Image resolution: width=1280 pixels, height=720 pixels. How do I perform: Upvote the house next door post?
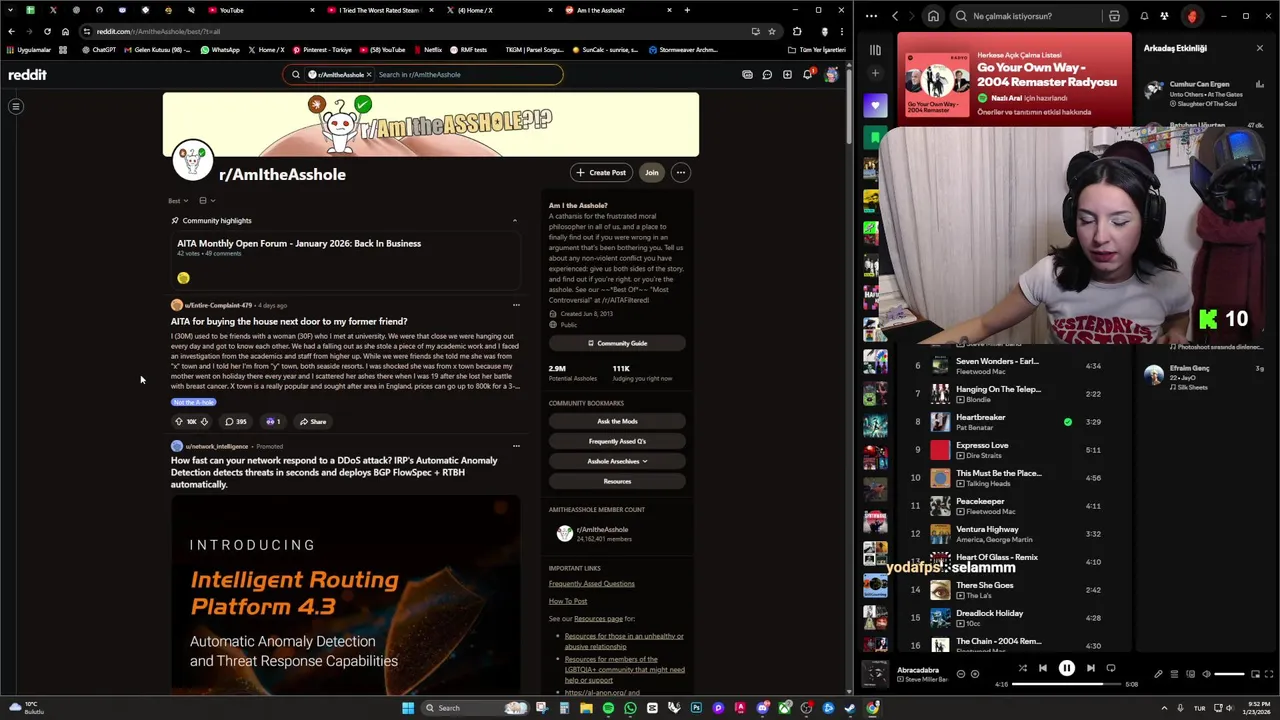point(179,422)
